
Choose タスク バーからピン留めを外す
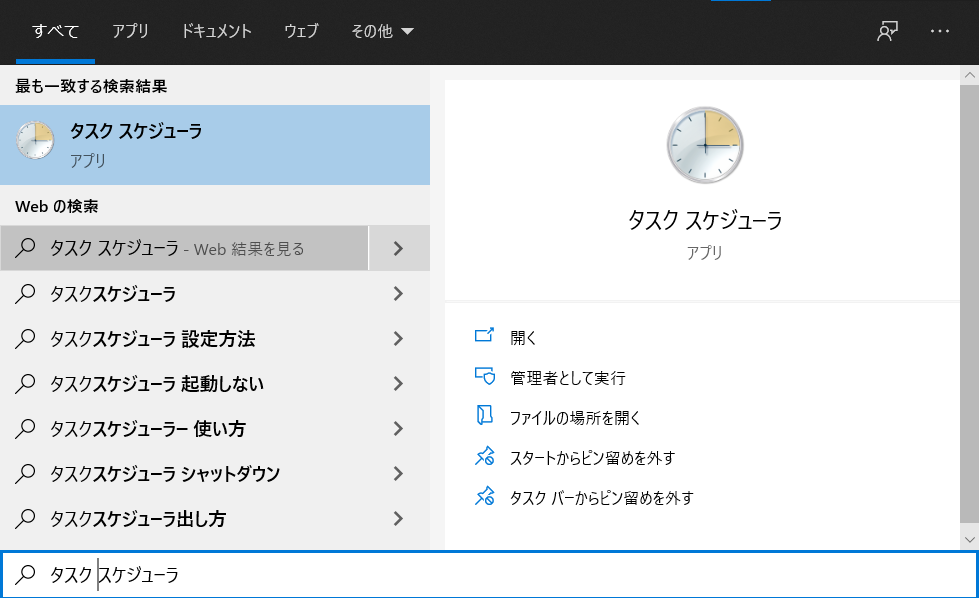[601, 498]
